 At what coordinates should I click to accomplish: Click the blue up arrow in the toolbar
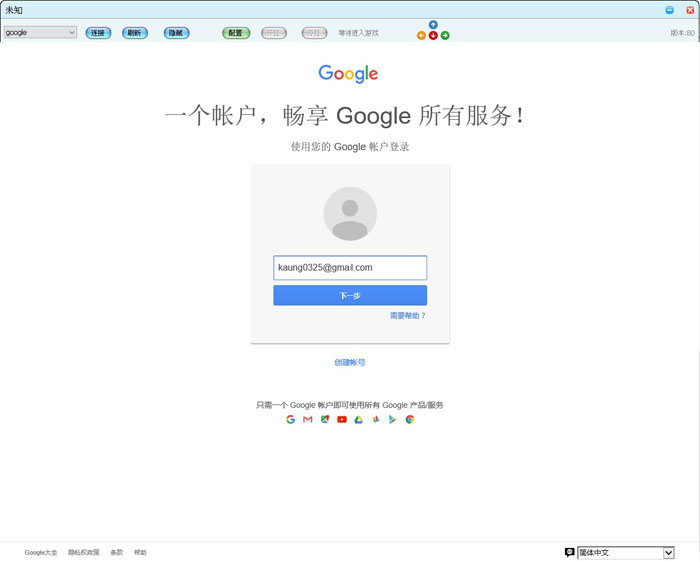433,25
